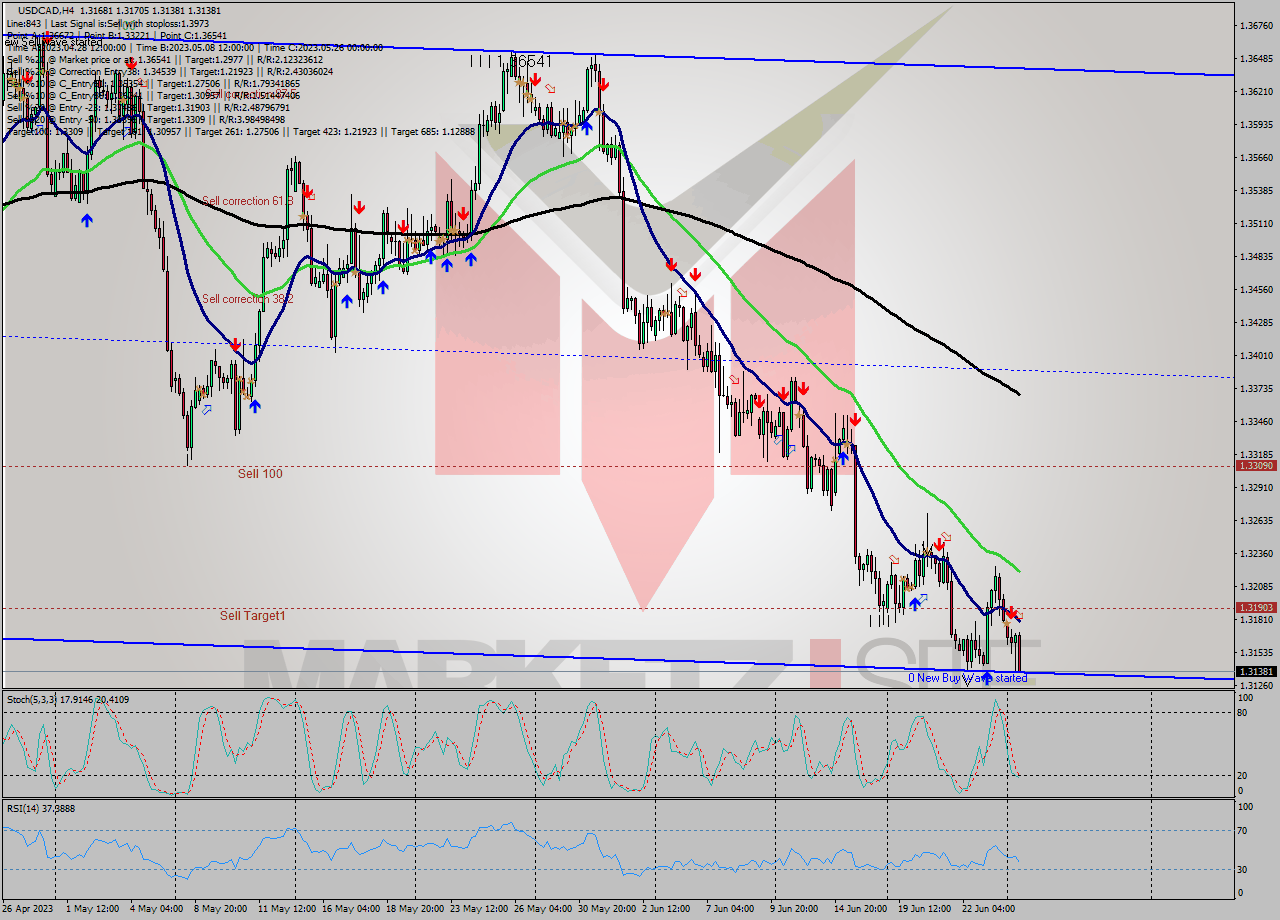Click the '23 May 12:00' date label
Image resolution: width=1280 pixels, height=920 pixels.
479,909
